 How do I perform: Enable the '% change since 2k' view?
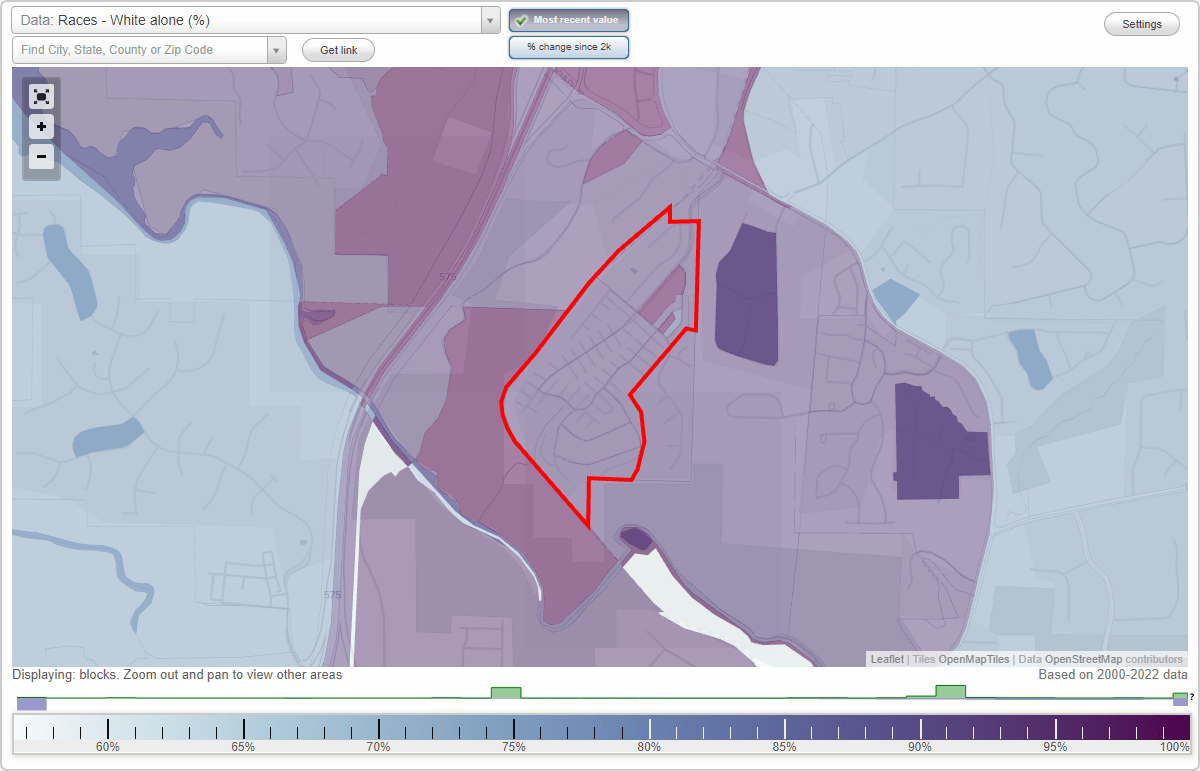pos(568,46)
